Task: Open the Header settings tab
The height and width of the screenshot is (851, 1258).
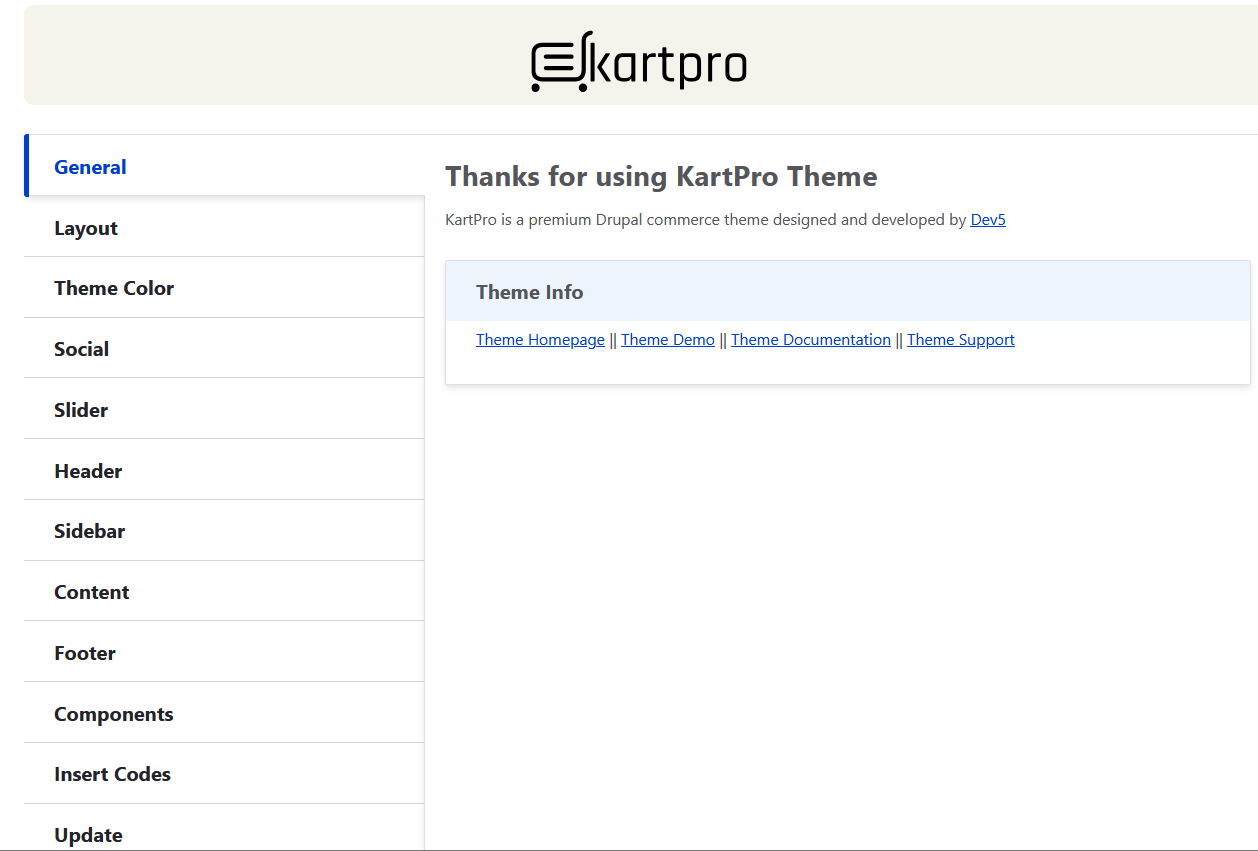Action: coord(88,471)
